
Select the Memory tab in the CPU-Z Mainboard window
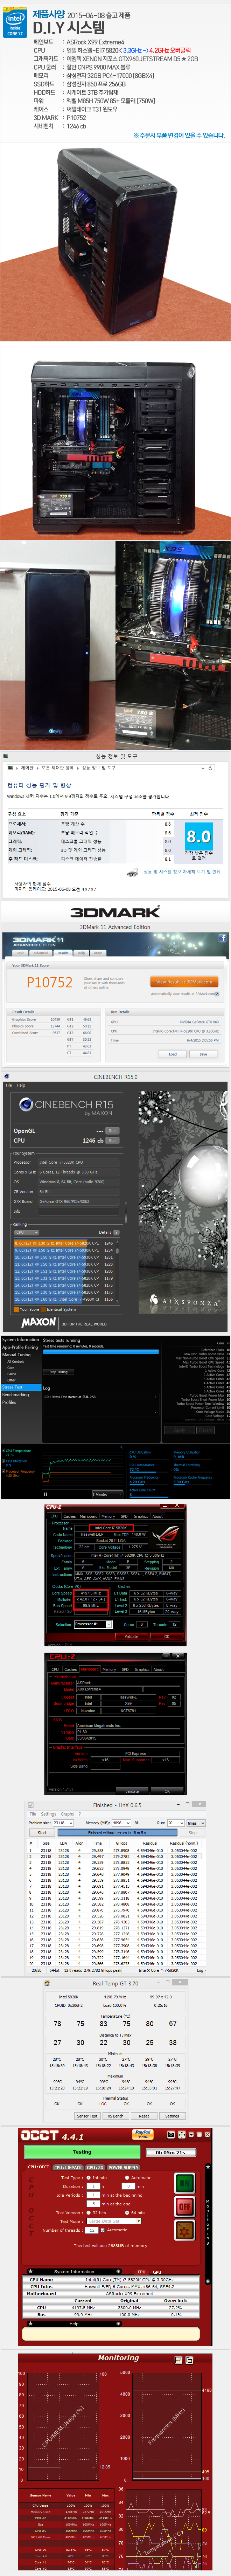108,1669
